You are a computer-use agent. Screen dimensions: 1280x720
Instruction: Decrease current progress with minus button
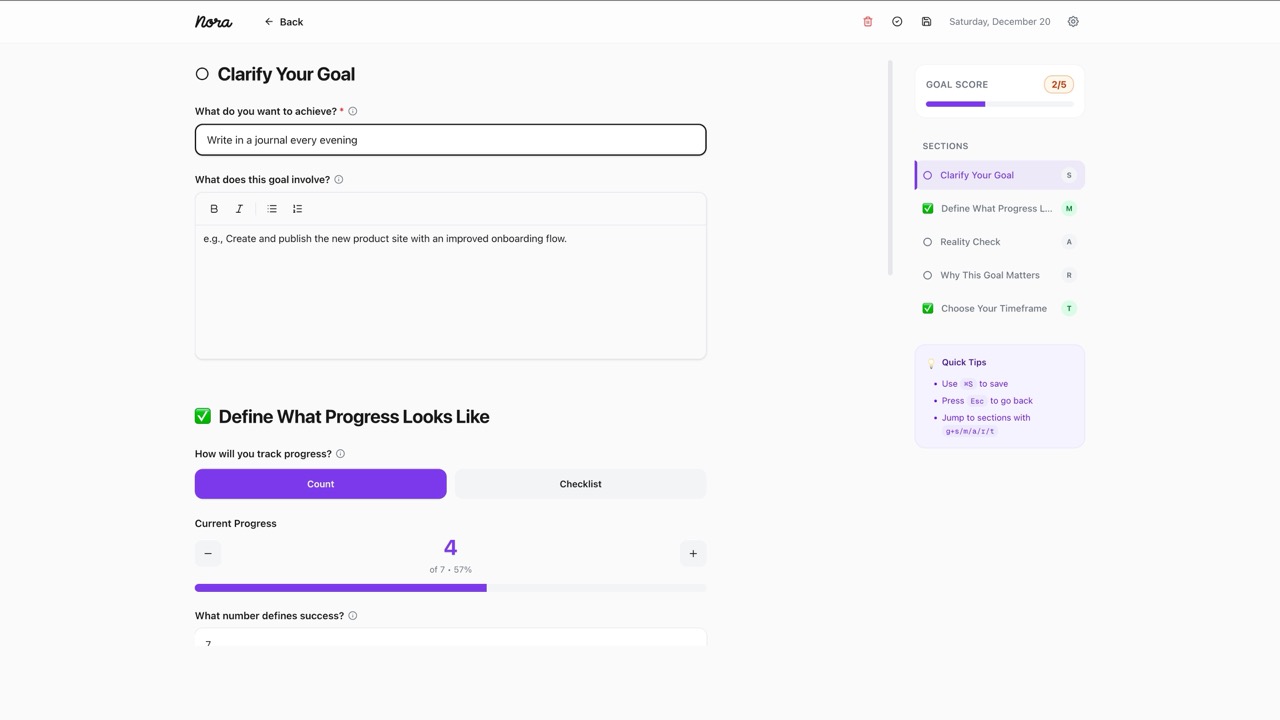pos(208,553)
